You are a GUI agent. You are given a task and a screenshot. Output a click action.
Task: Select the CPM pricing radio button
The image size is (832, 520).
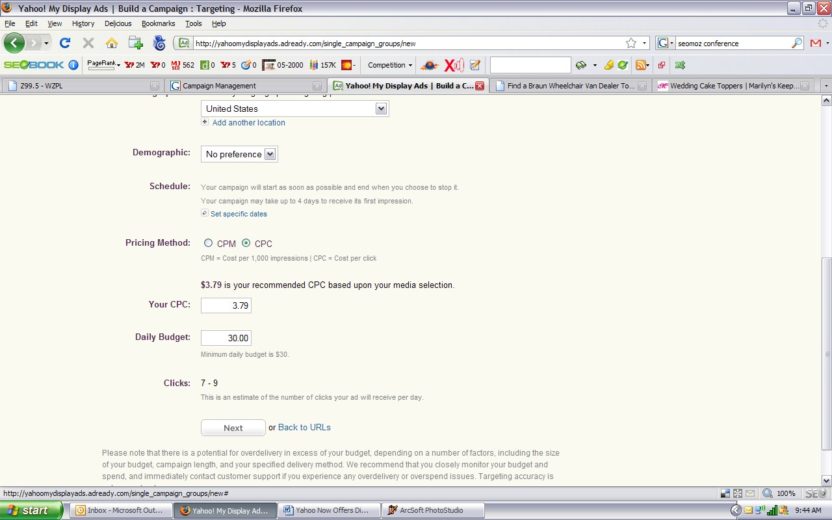click(208, 243)
